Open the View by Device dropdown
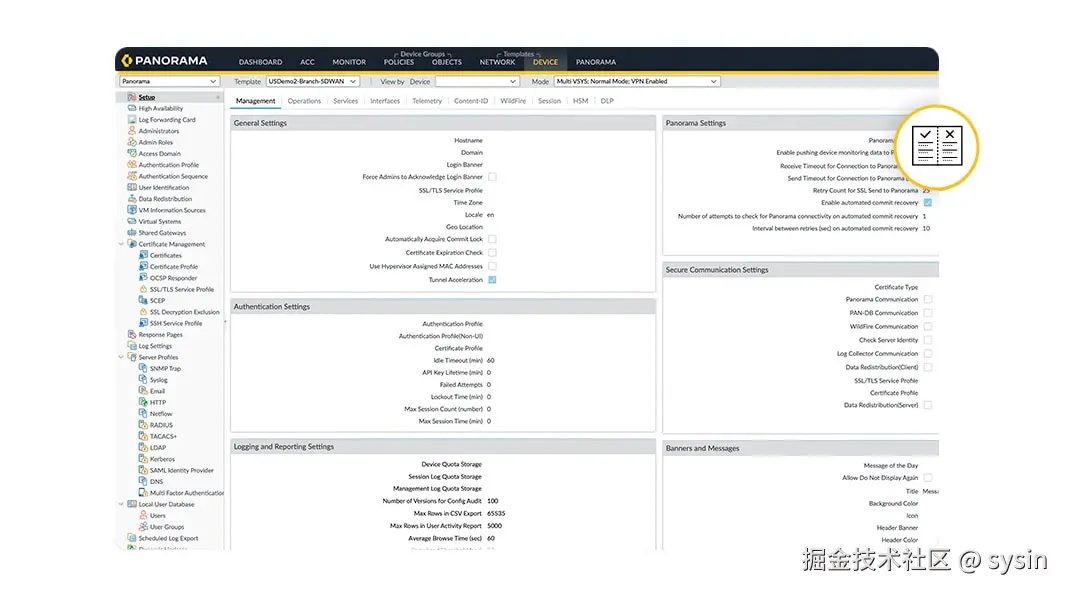 477,81
